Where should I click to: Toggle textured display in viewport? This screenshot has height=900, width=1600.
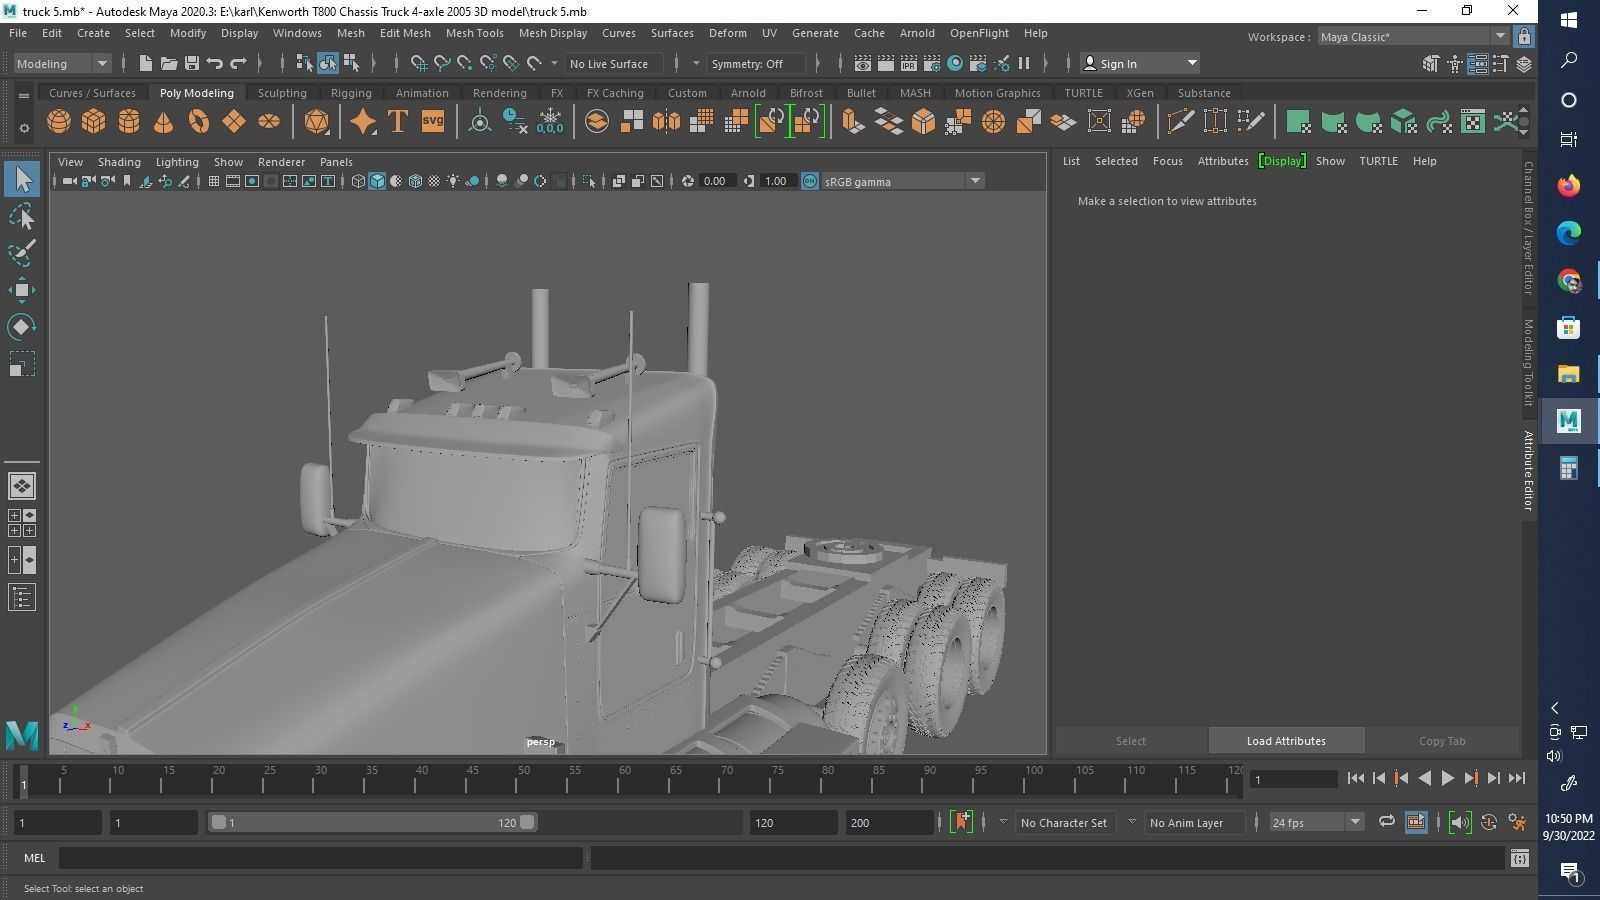434,181
